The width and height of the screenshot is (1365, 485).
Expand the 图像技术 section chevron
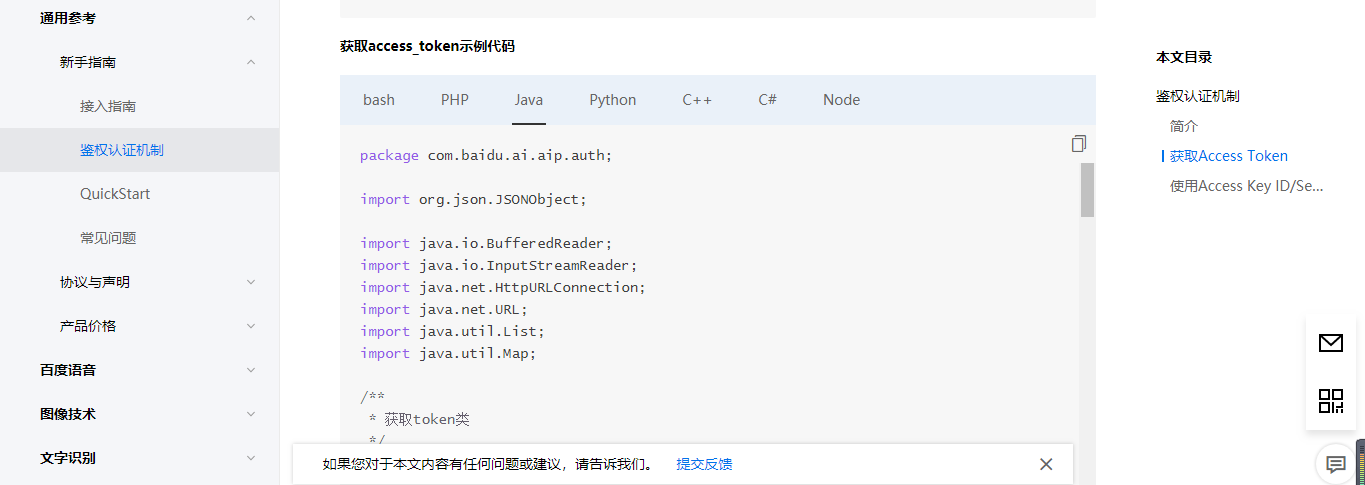coord(251,414)
